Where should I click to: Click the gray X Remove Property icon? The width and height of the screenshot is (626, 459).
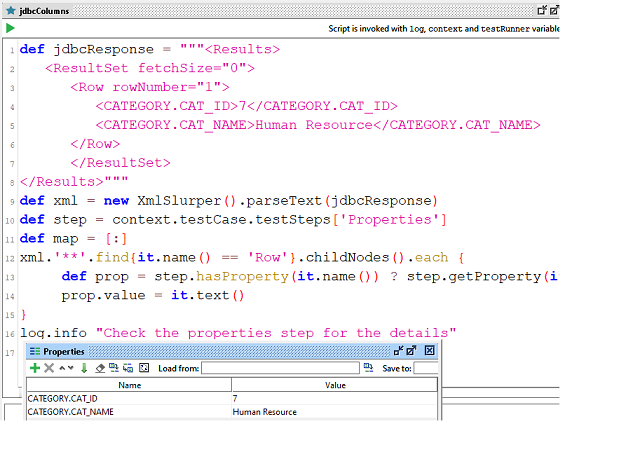click(48, 368)
